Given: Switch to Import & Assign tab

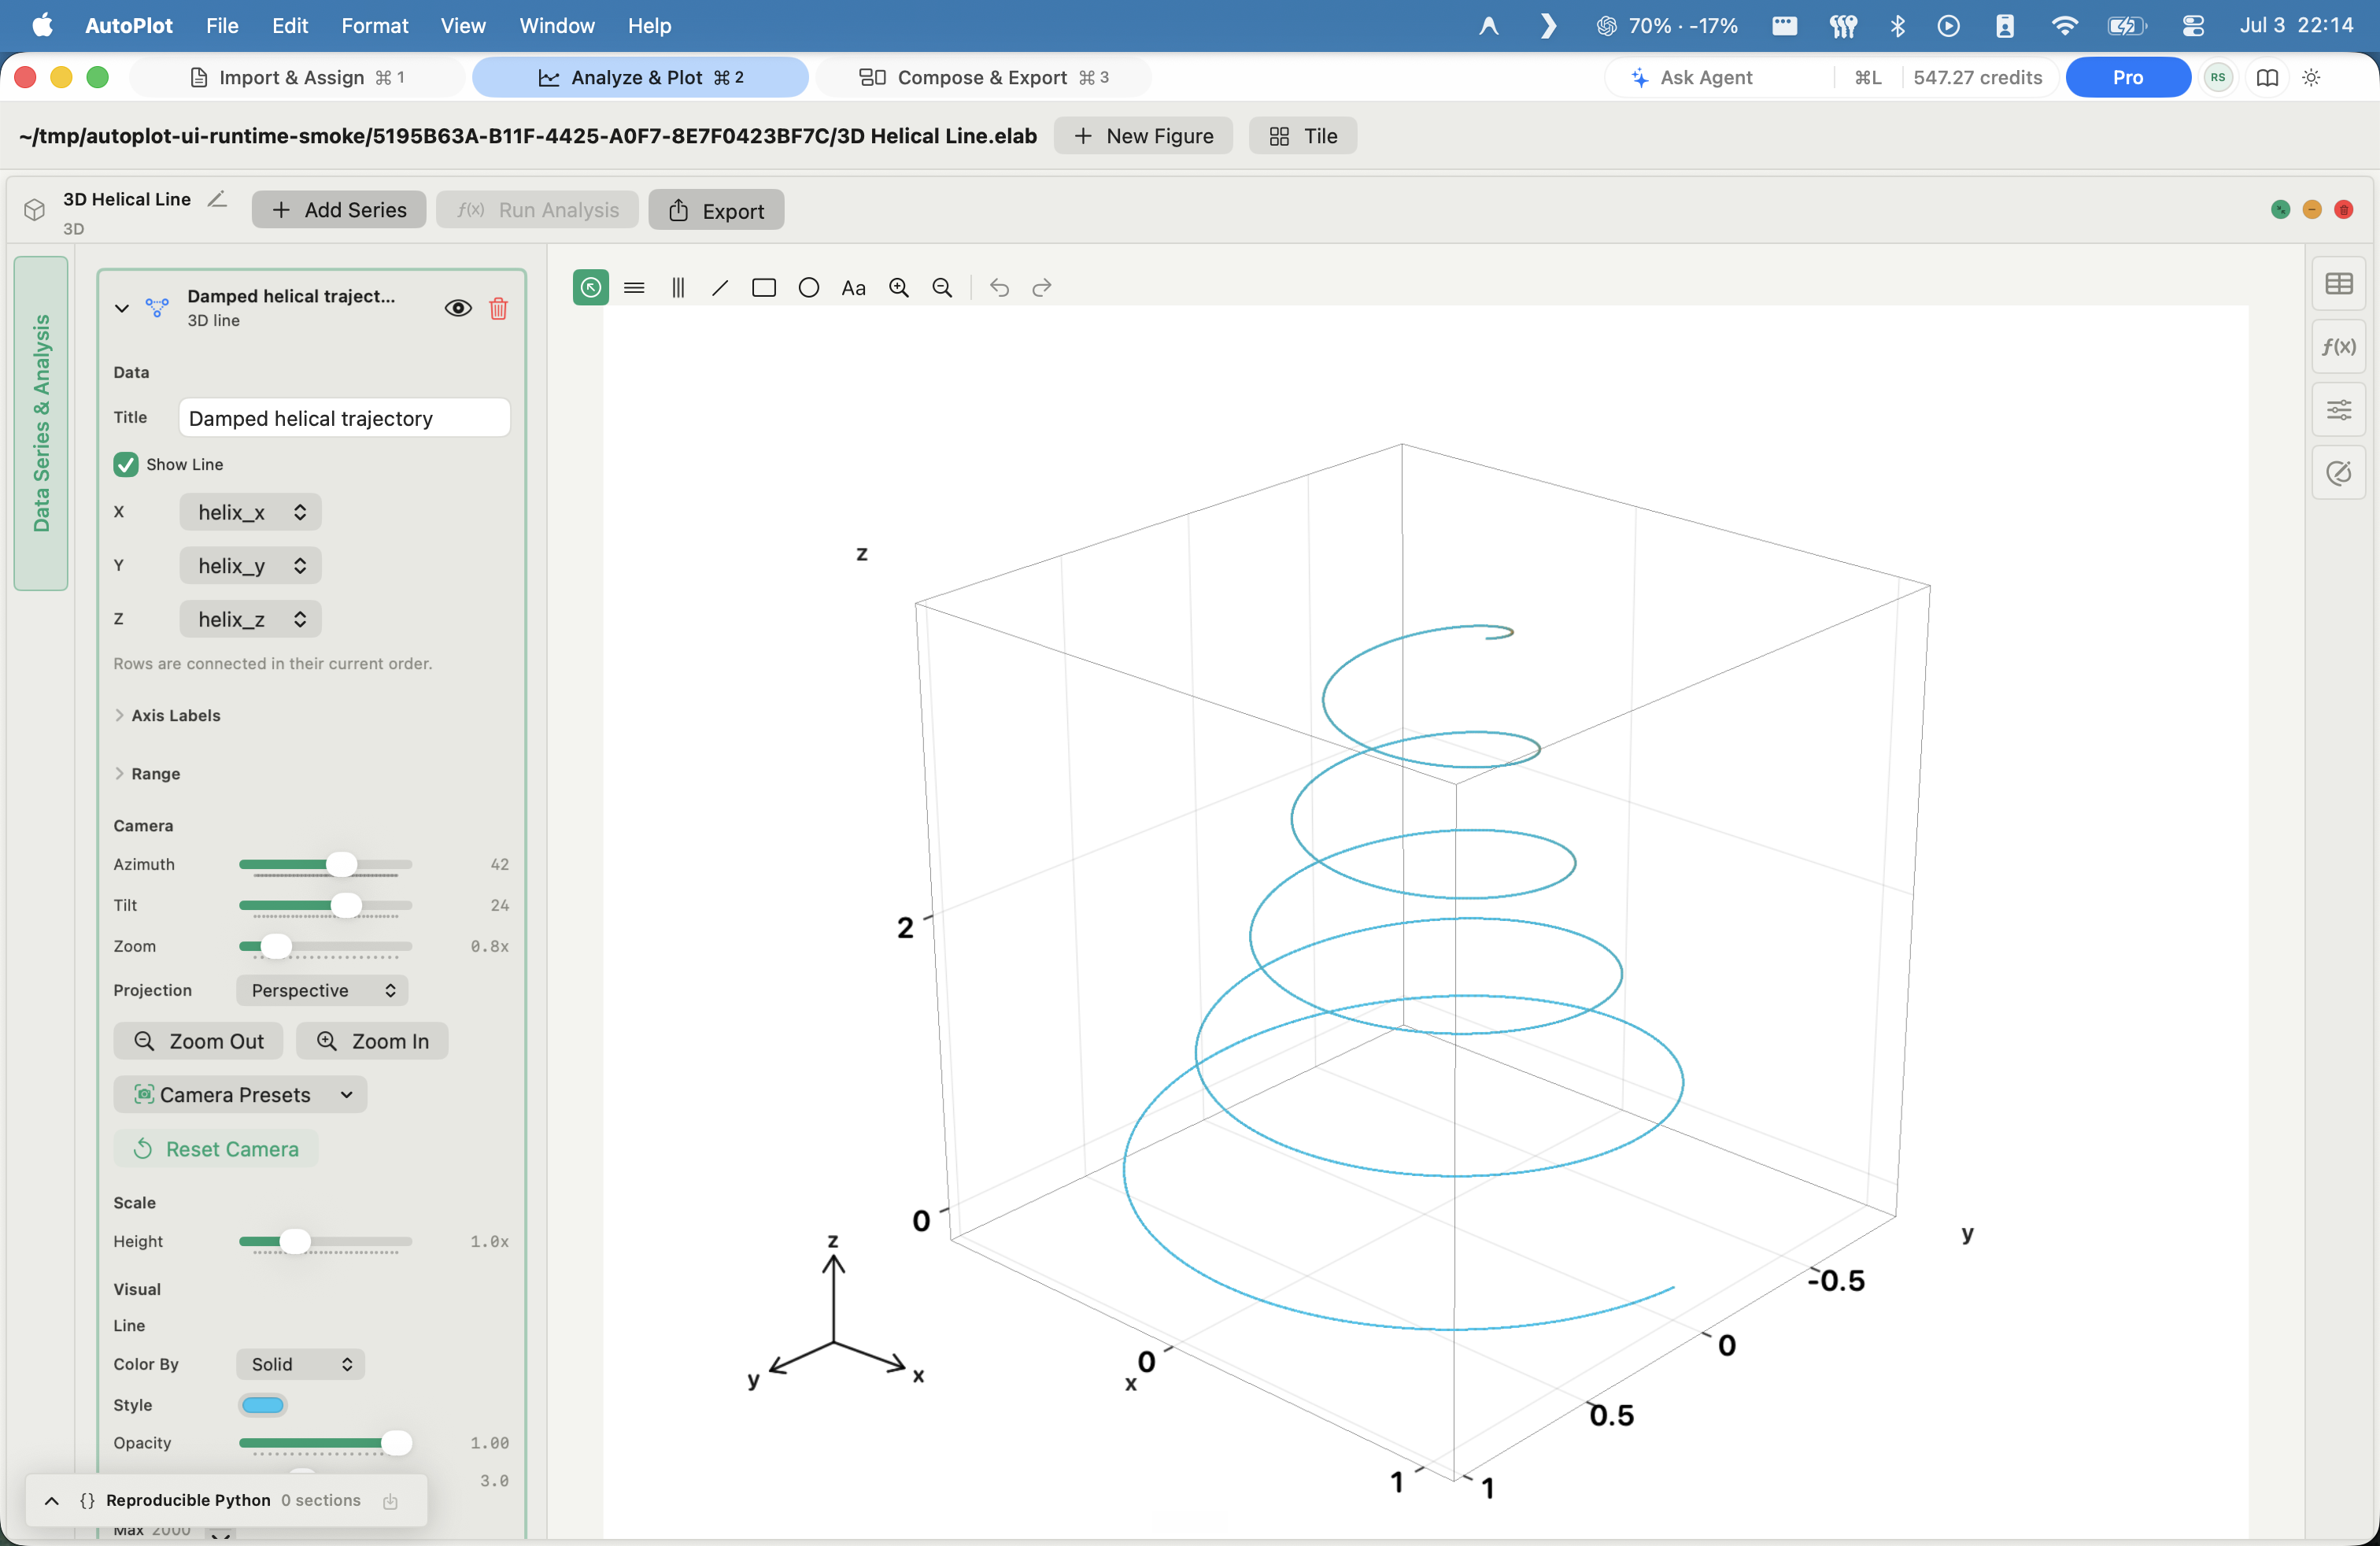Looking at the screenshot, I should tap(297, 78).
